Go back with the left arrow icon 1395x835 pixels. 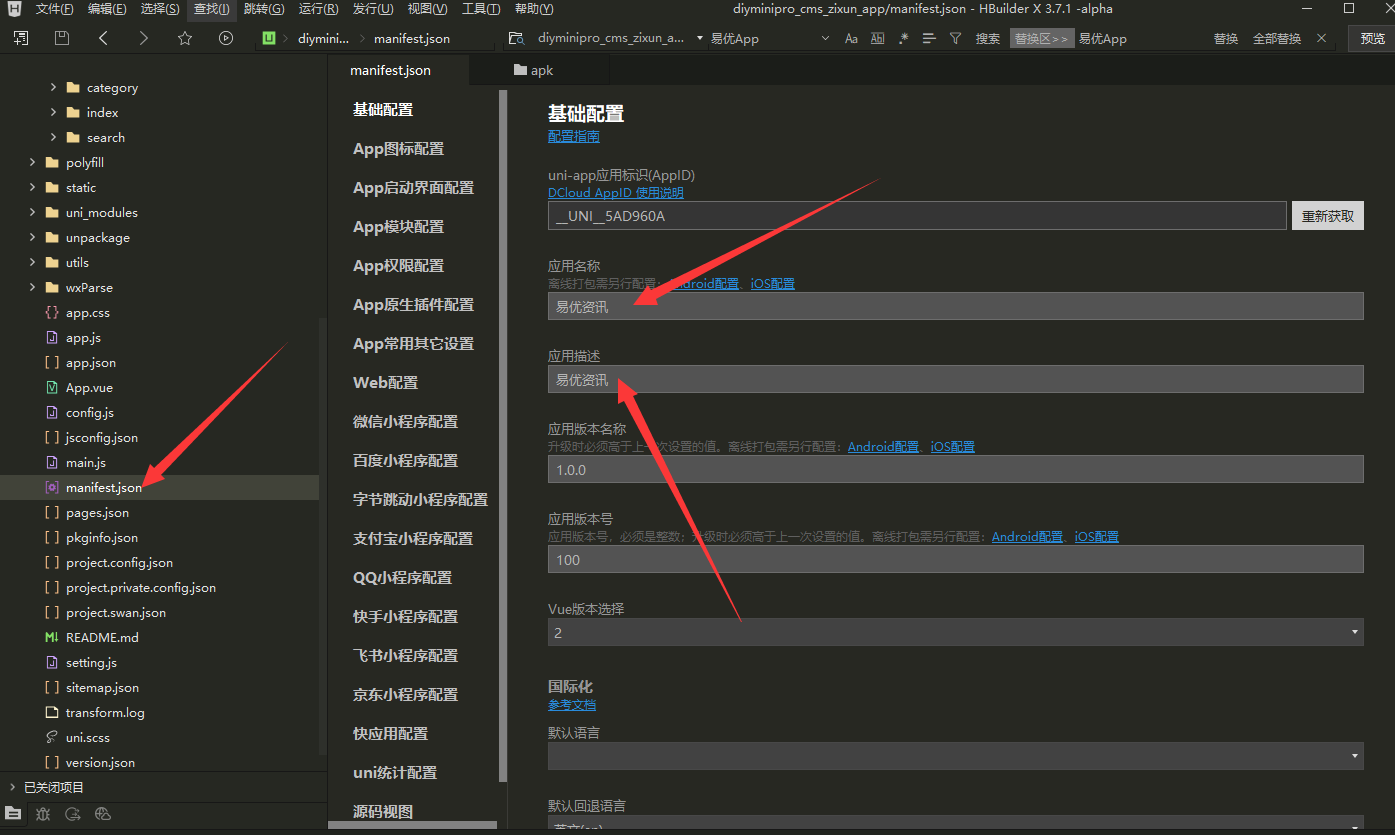[103, 38]
